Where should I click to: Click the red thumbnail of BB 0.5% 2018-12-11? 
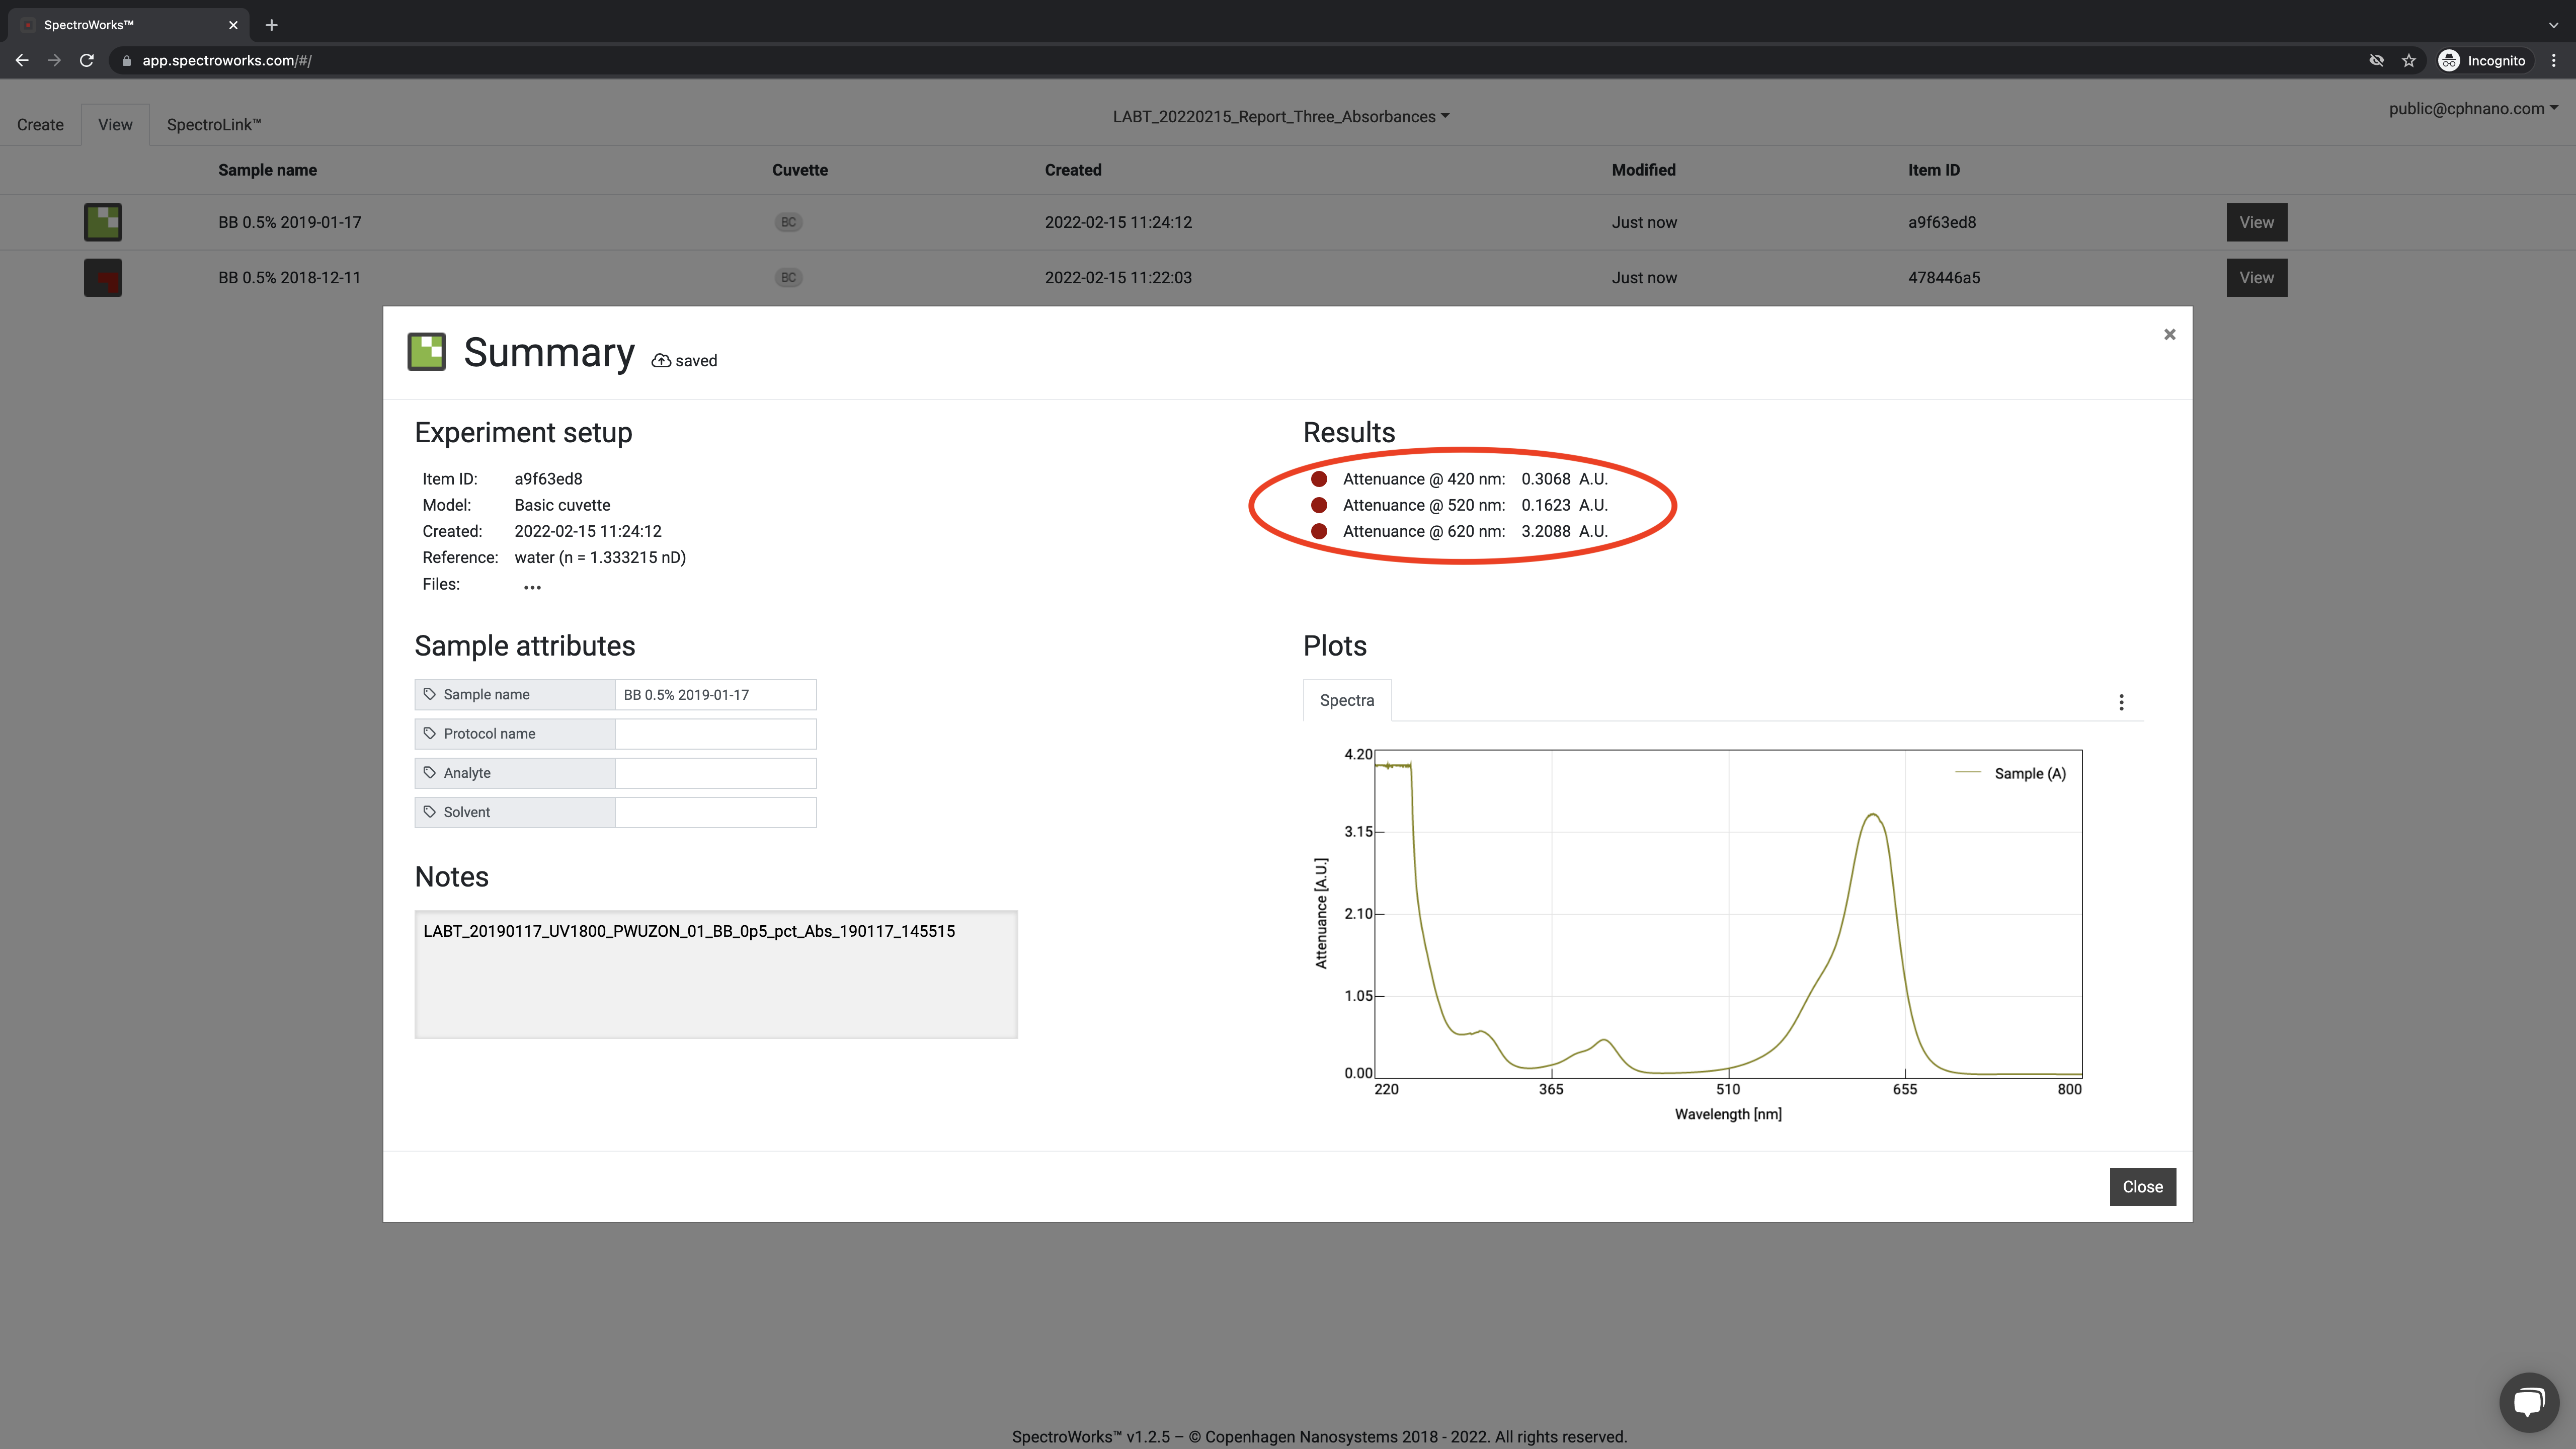(103, 278)
